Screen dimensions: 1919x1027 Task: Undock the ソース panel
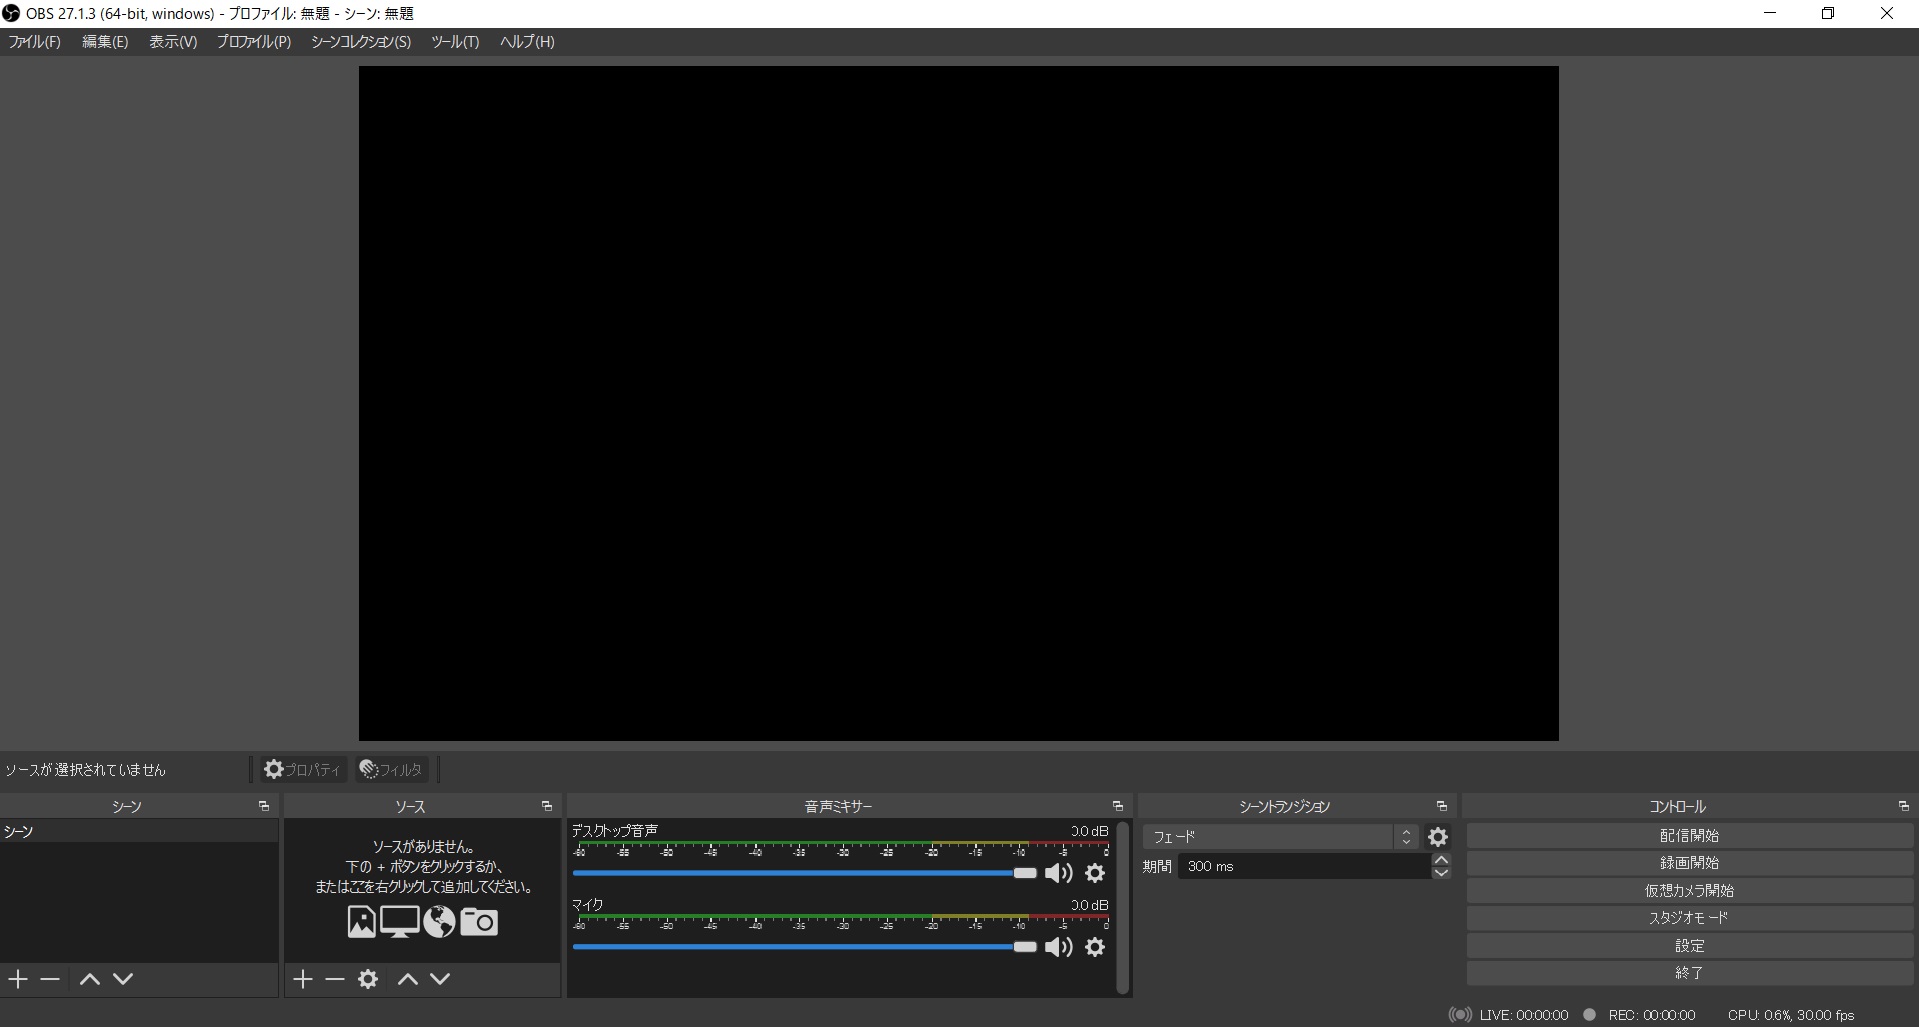tap(547, 806)
